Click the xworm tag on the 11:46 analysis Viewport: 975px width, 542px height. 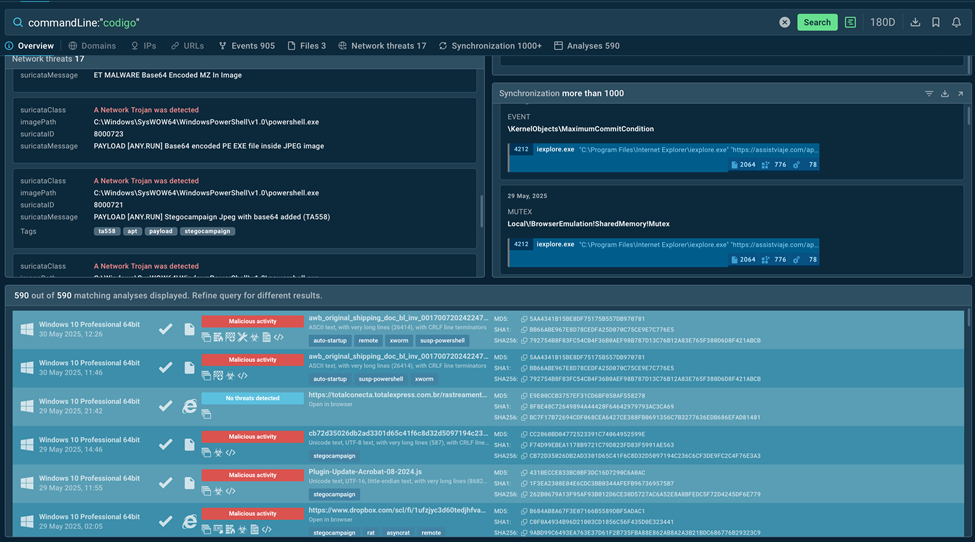pyautogui.click(x=424, y=379)
